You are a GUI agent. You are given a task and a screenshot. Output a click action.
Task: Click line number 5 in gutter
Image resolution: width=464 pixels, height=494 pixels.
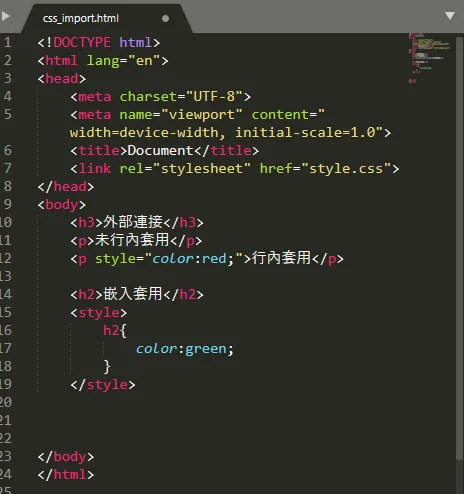(8, 114)
